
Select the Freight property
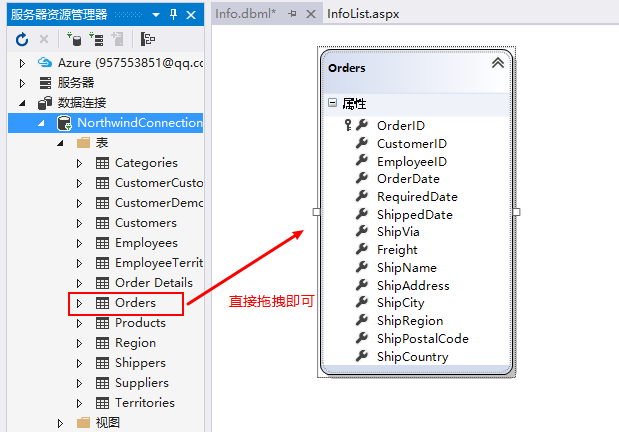(x=397, y=250)
